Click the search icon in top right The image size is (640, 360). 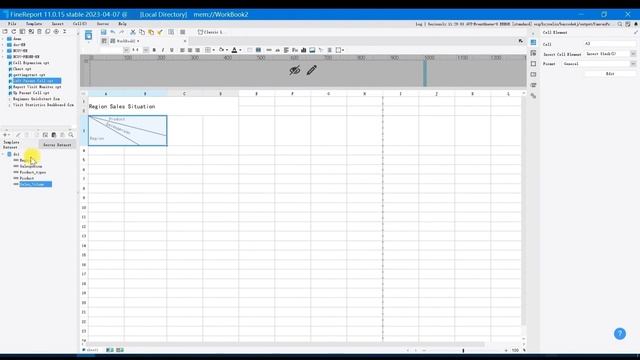[620, 24]
